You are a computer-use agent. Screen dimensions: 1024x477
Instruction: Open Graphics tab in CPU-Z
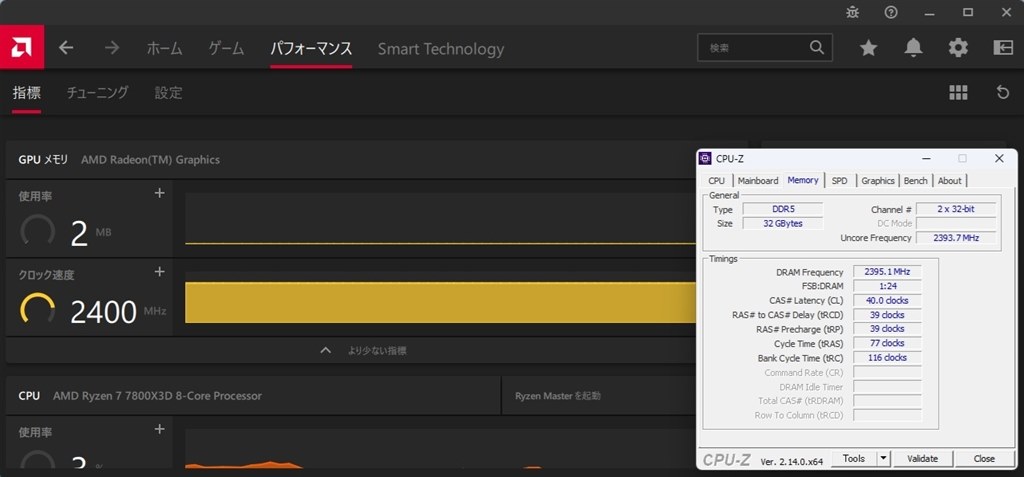(x=878, y=180)
